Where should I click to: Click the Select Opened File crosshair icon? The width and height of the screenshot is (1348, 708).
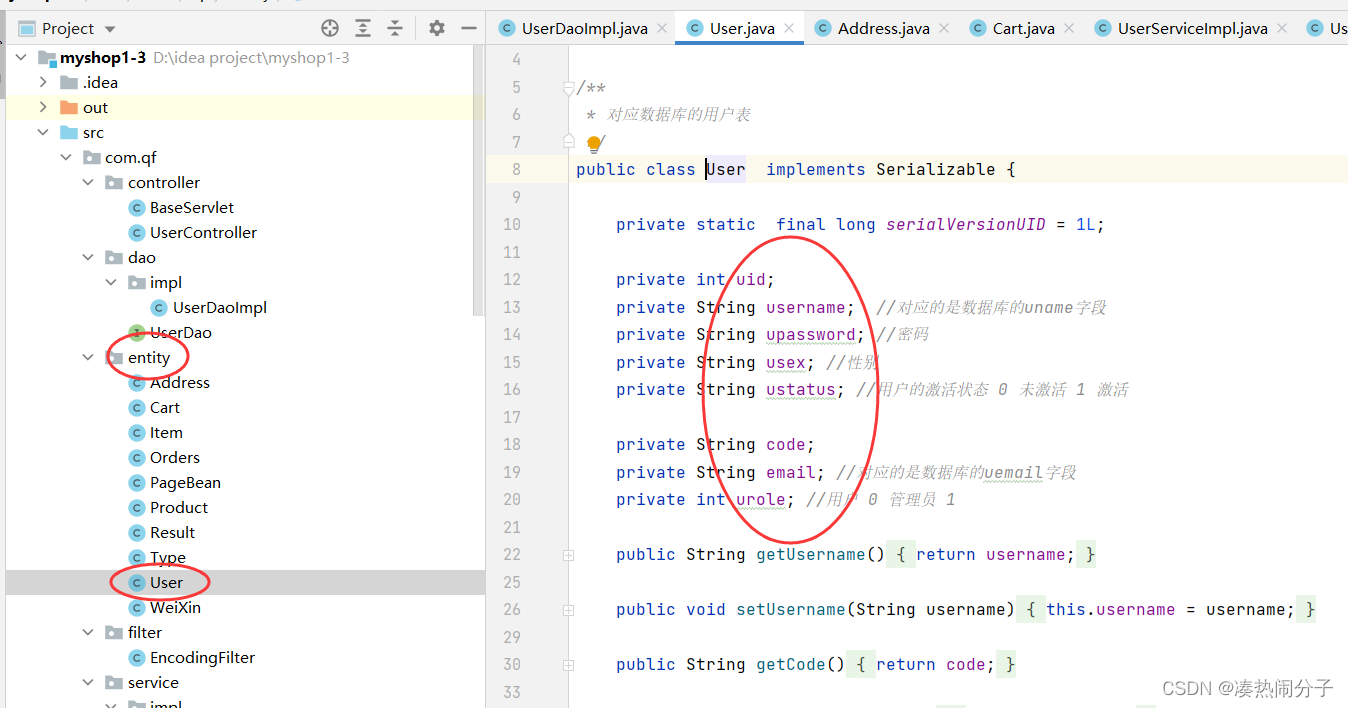pos(330,29)
